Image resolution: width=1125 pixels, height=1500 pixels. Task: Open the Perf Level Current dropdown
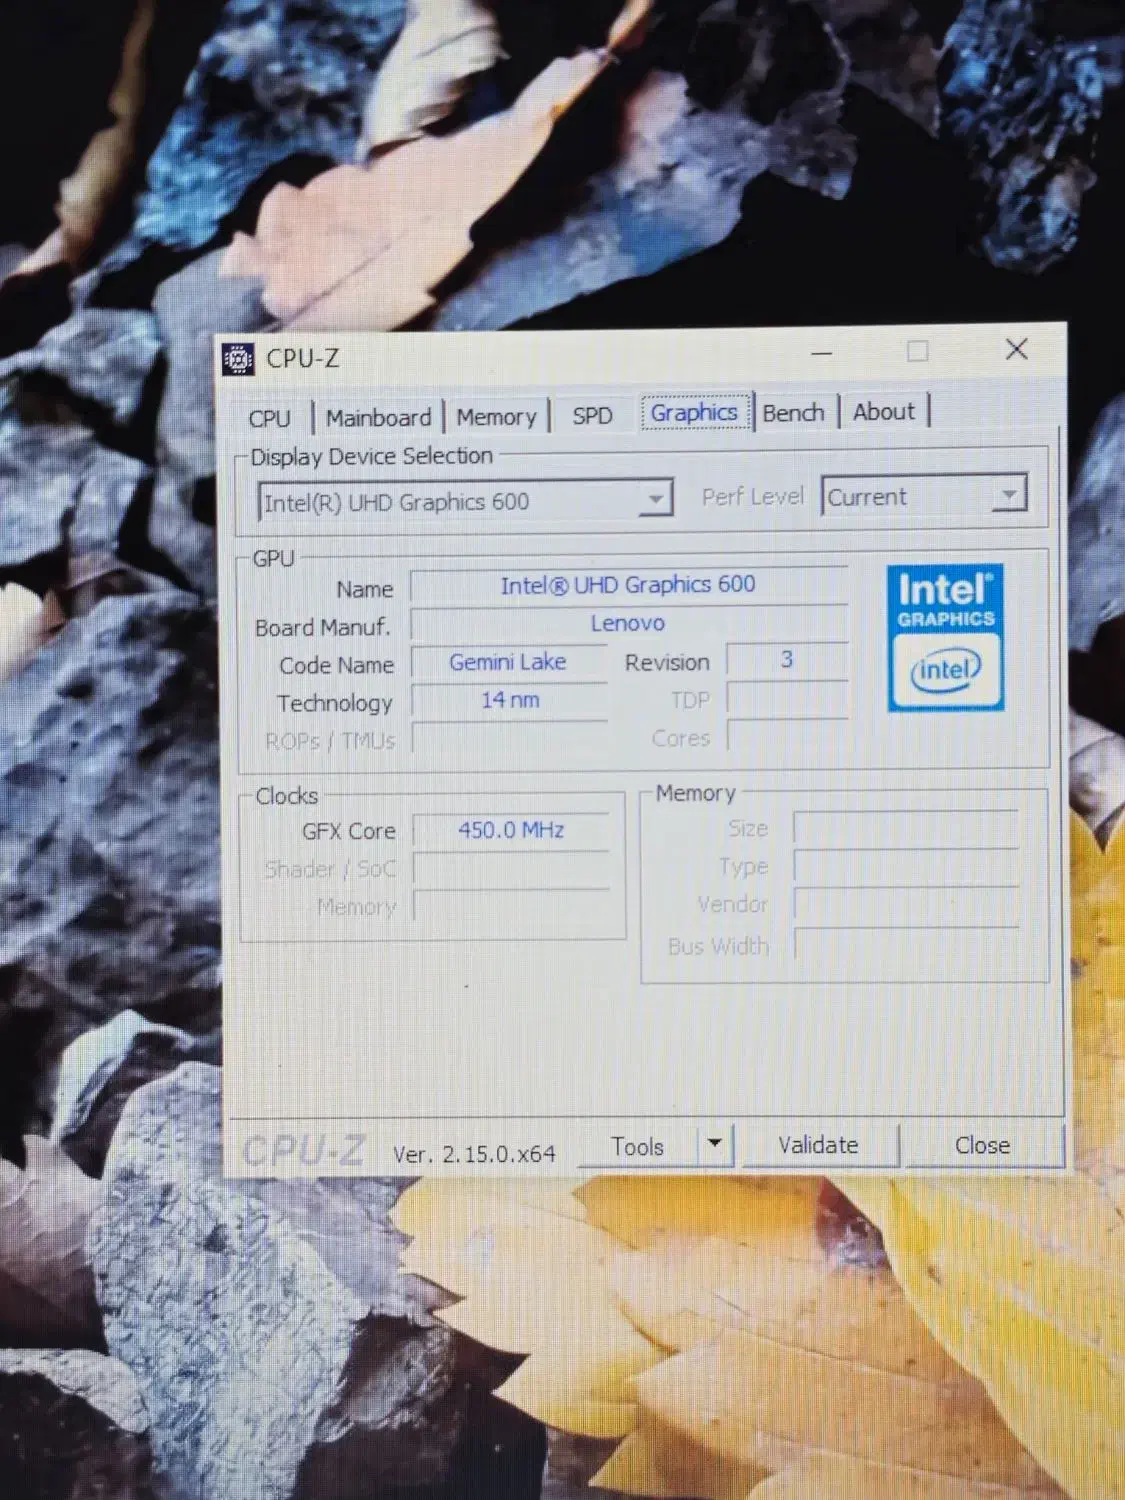1008,495
